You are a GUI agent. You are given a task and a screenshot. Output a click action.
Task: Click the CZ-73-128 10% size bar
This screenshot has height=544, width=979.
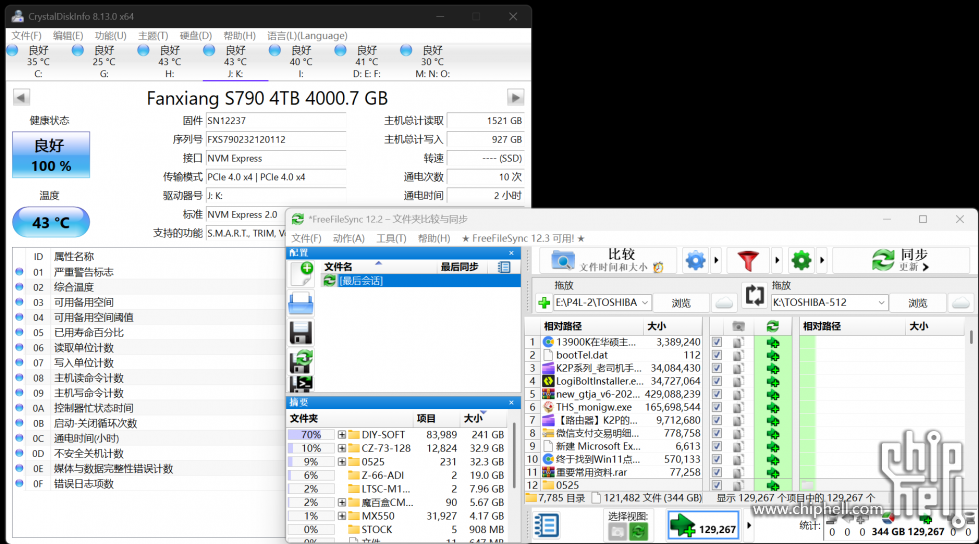point(311,448)
